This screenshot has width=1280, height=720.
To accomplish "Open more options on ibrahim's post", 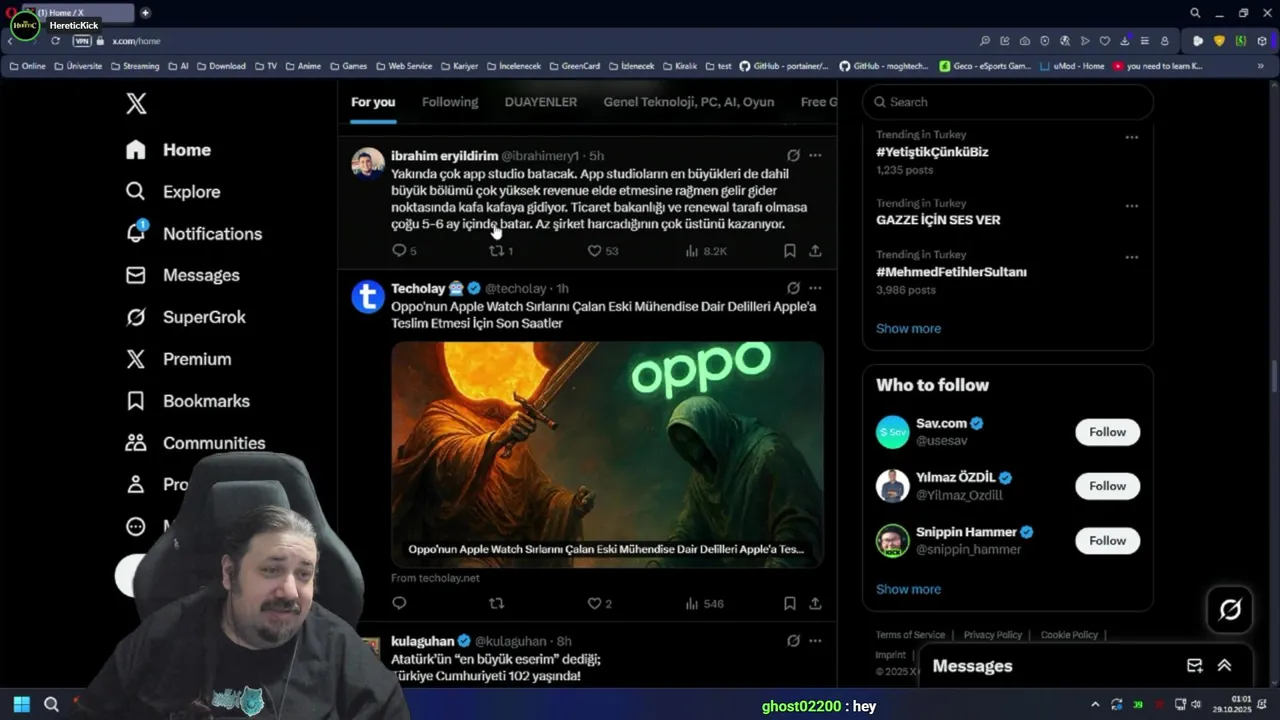I will pos(815,156).
